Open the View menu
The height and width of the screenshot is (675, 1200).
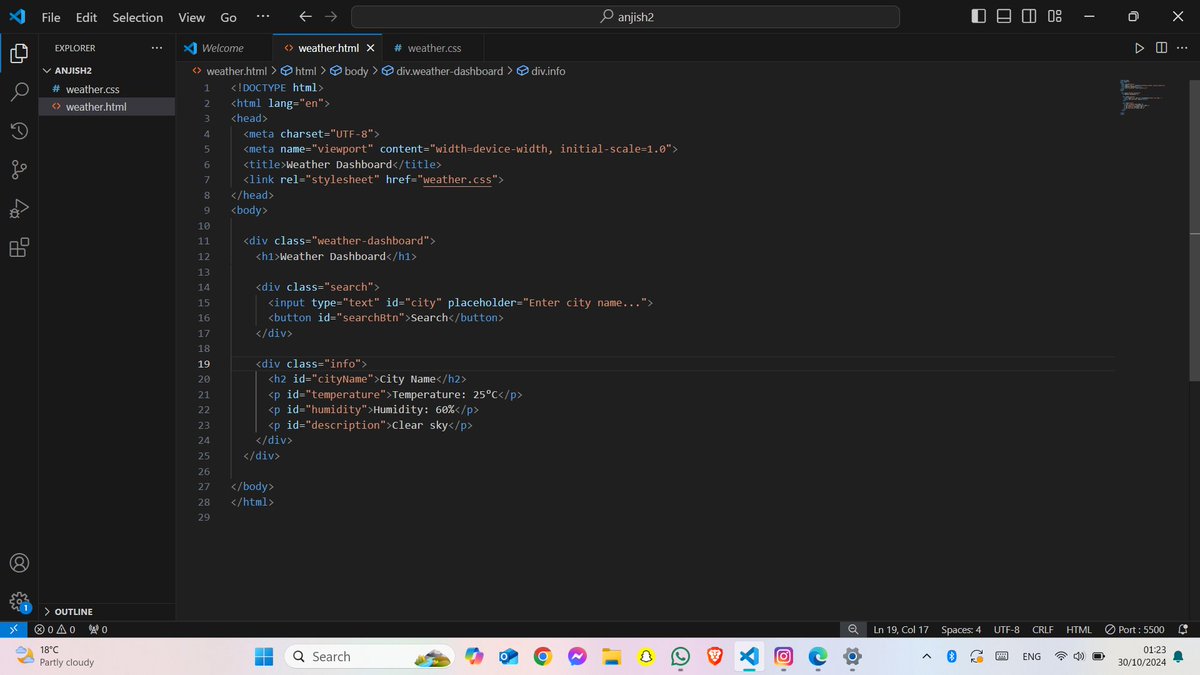pyautogui.click(x=191, y=17)
